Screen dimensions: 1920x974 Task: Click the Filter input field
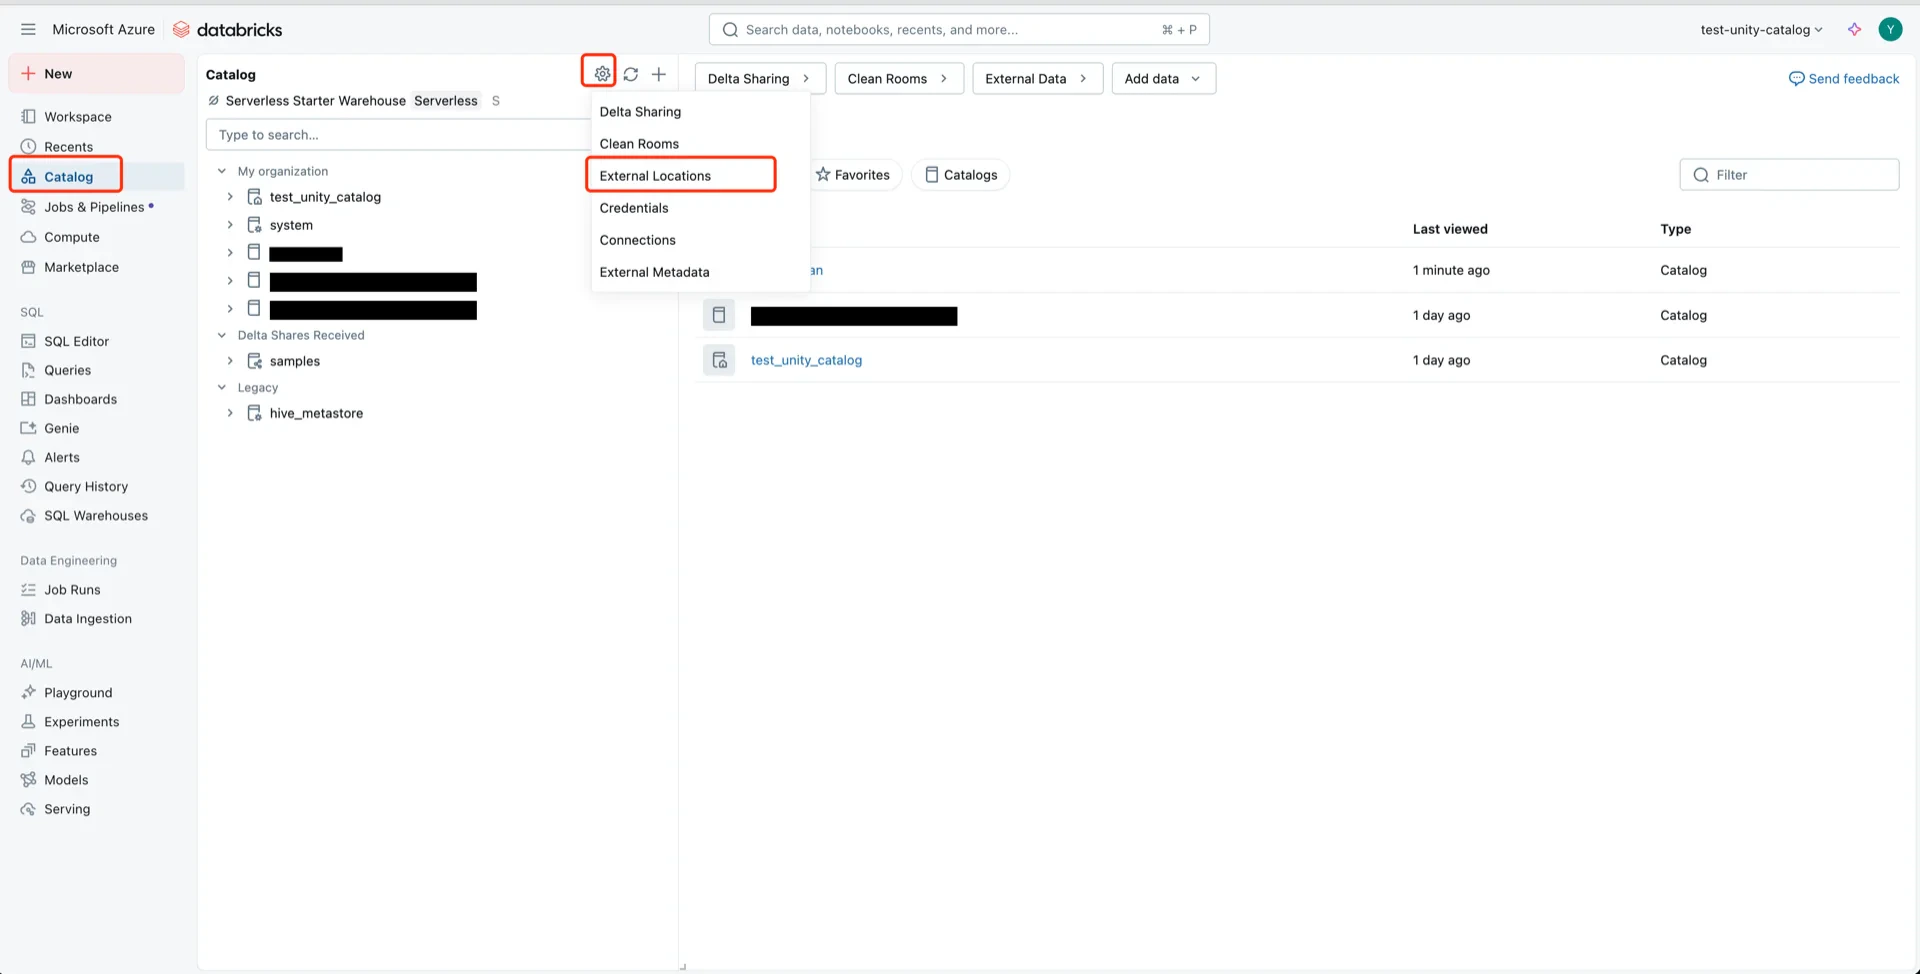coord(1789,175)
